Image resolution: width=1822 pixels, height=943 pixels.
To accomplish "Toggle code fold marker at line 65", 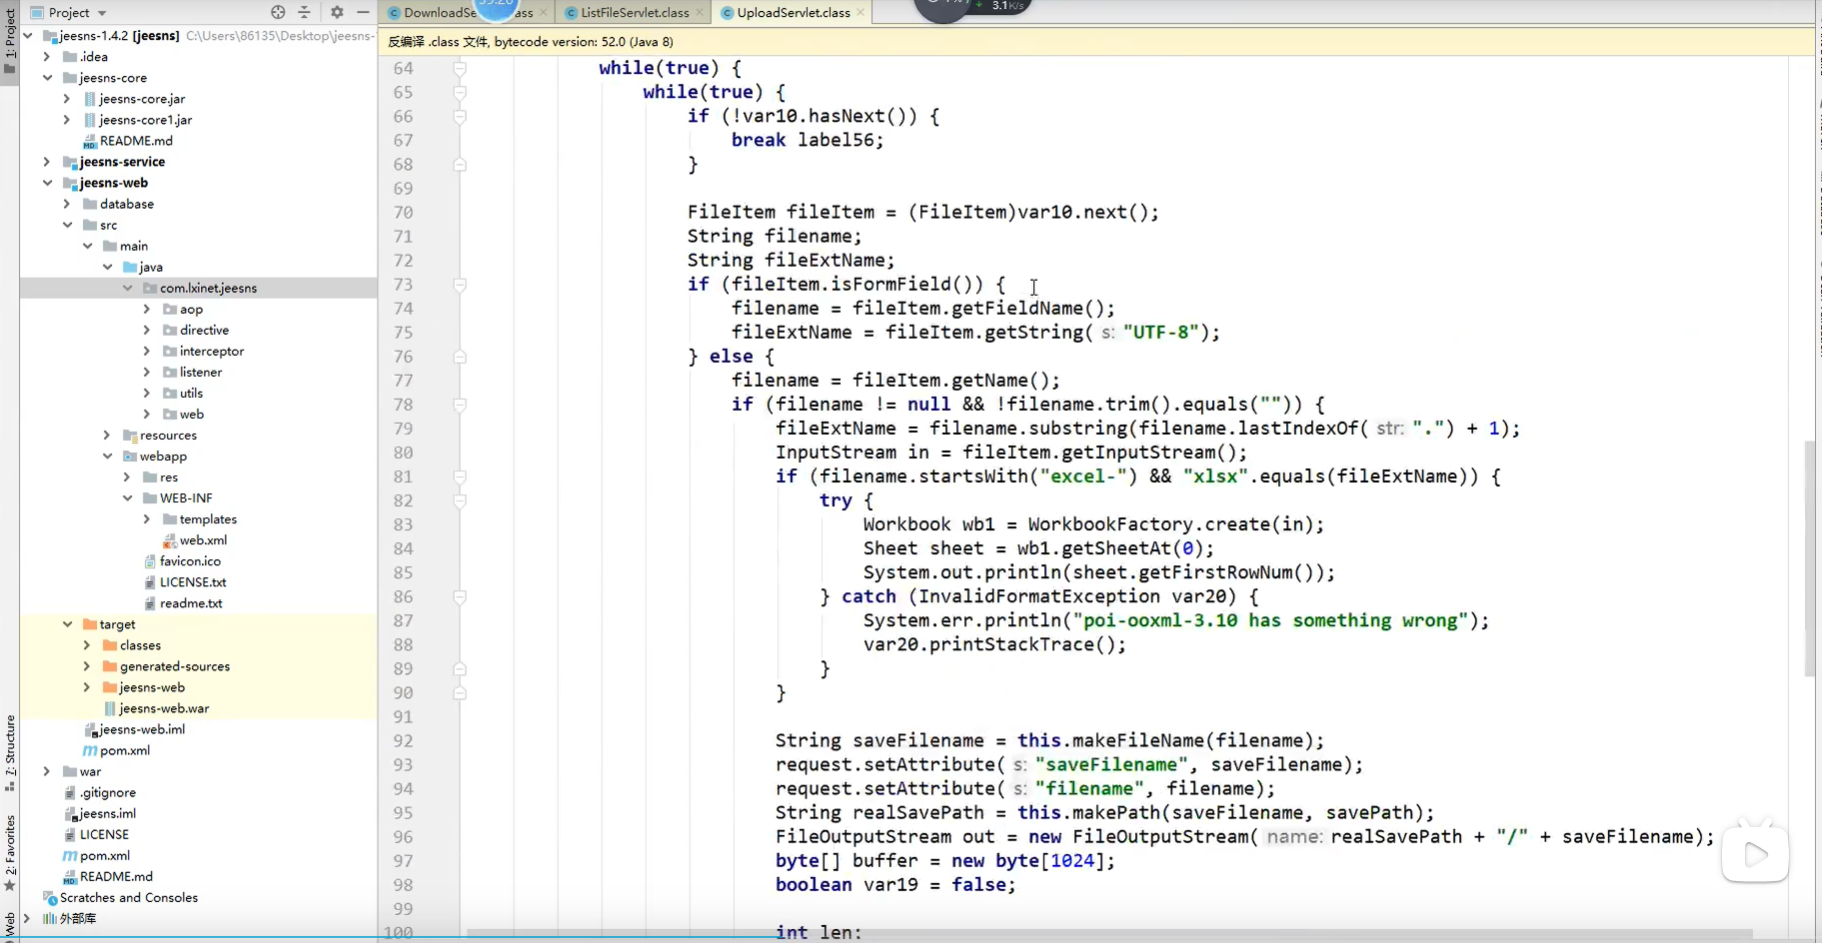I will [460, 92].
